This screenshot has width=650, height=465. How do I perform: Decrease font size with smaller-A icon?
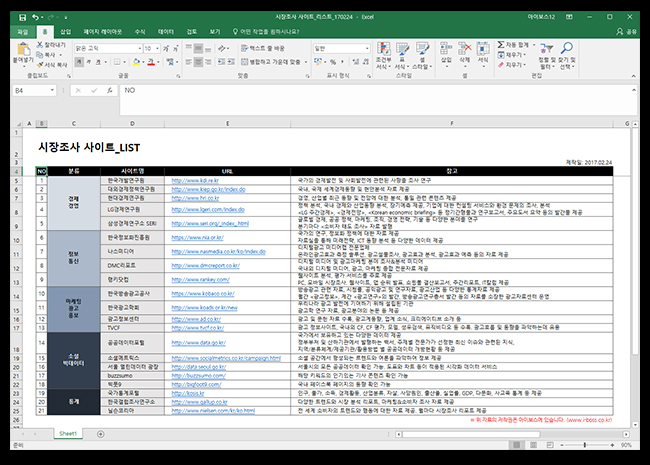(x=176, y=48)
